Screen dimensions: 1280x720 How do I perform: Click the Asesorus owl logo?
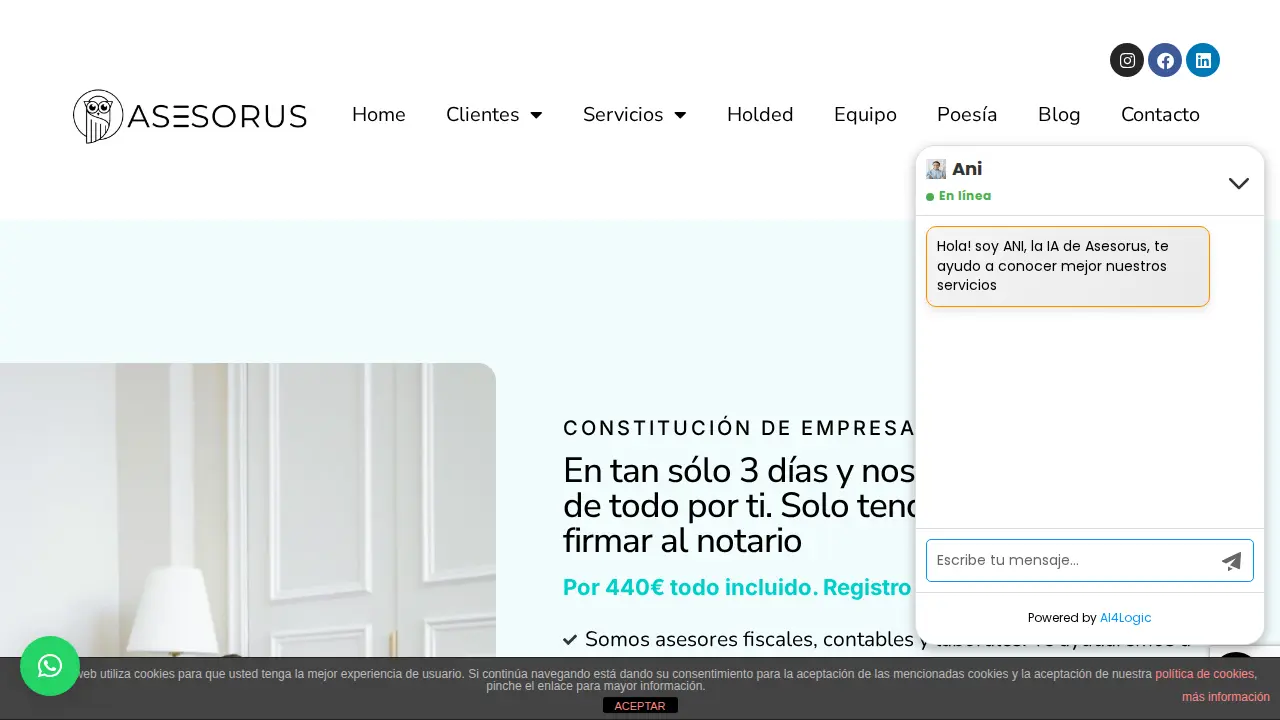(x=190, y=116)
